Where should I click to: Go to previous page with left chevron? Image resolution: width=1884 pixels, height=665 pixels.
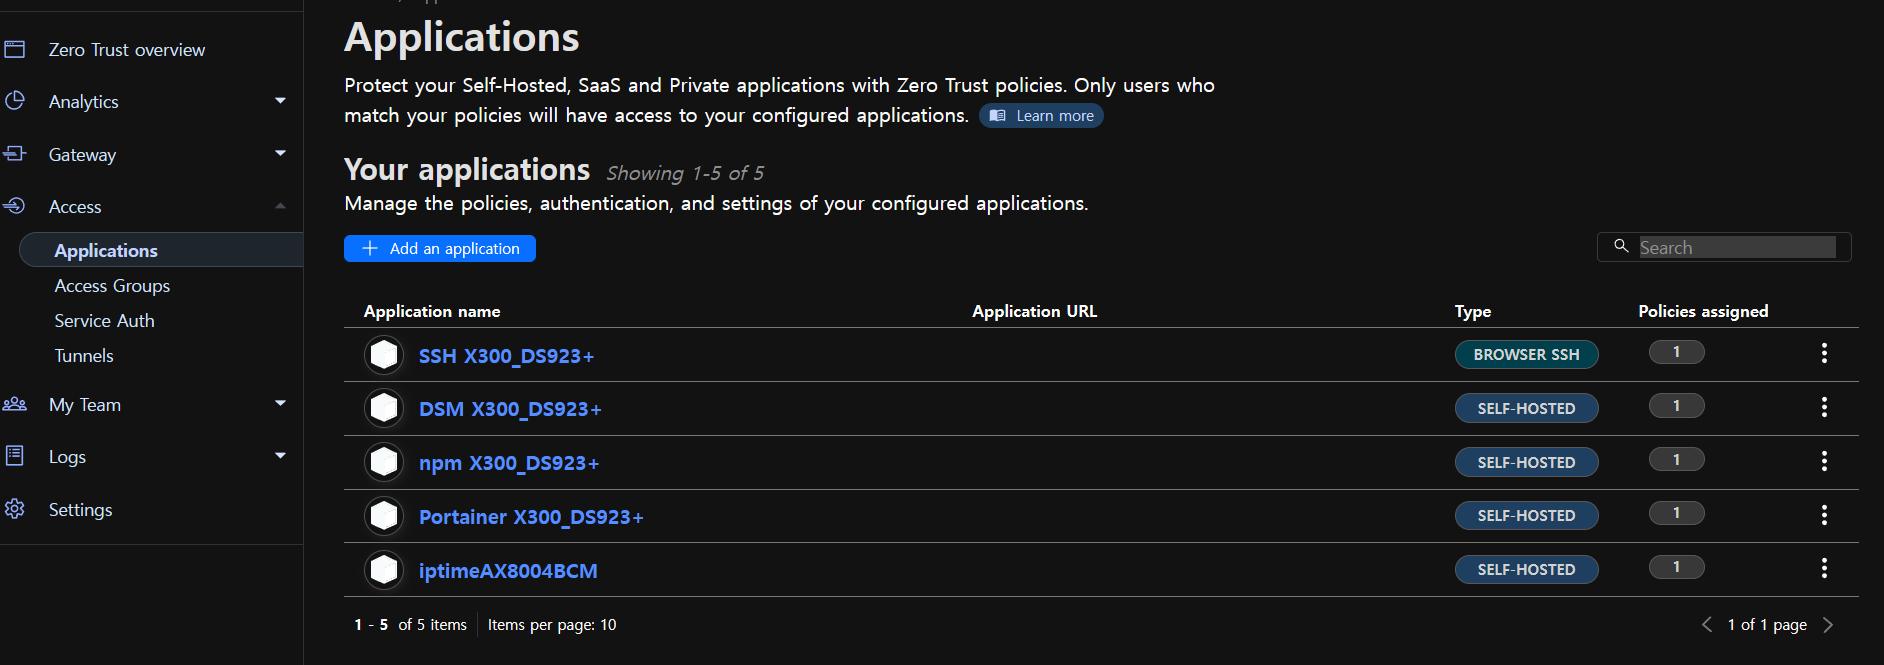coord(1707,625)
